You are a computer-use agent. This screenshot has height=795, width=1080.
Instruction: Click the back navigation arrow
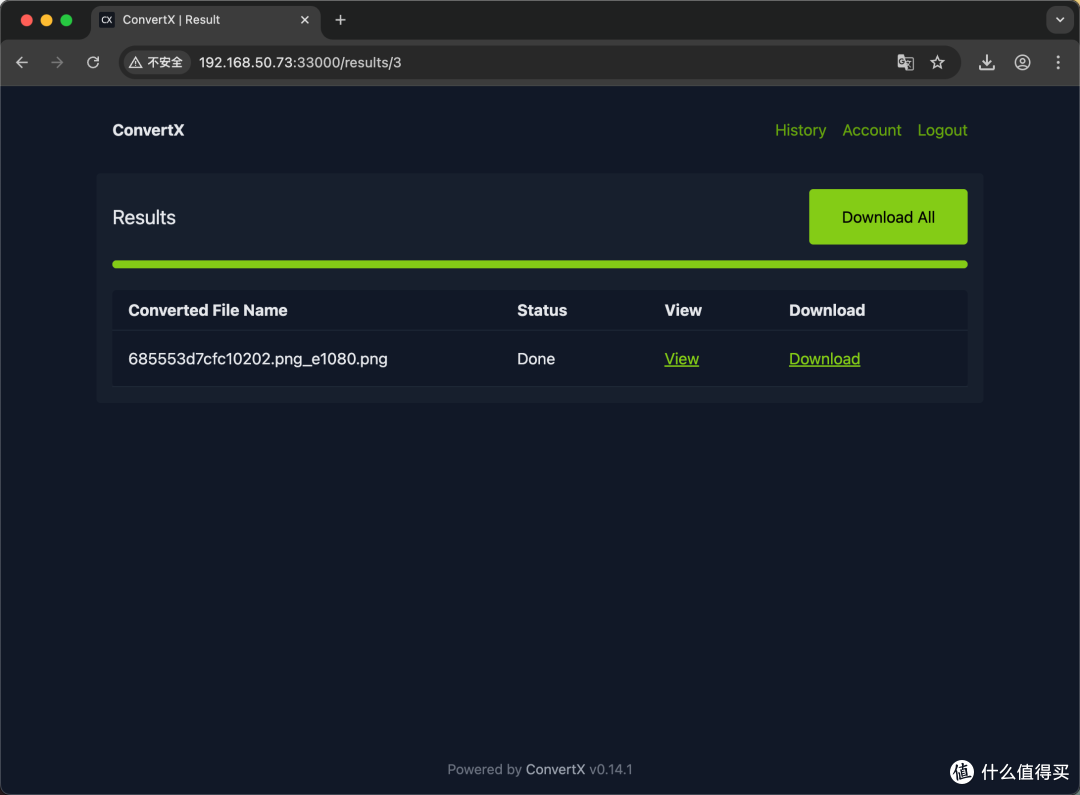click(x=22, y=62)
